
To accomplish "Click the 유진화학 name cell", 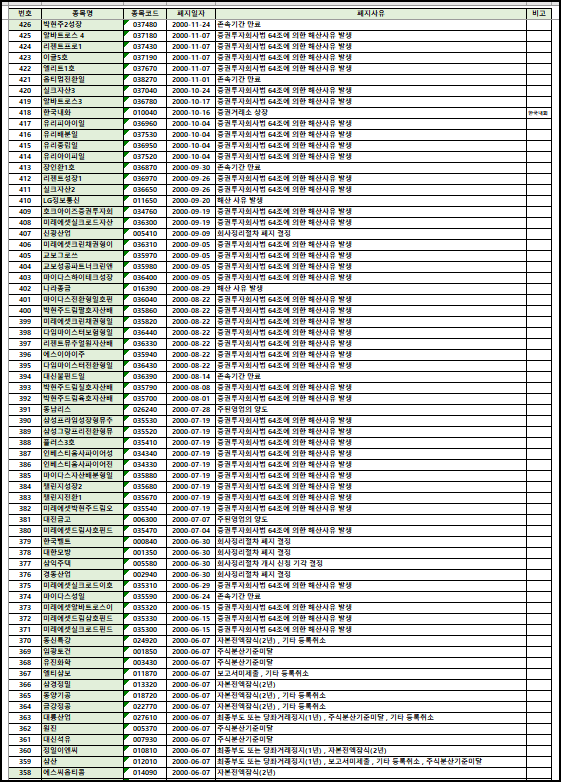I will 82,662.
